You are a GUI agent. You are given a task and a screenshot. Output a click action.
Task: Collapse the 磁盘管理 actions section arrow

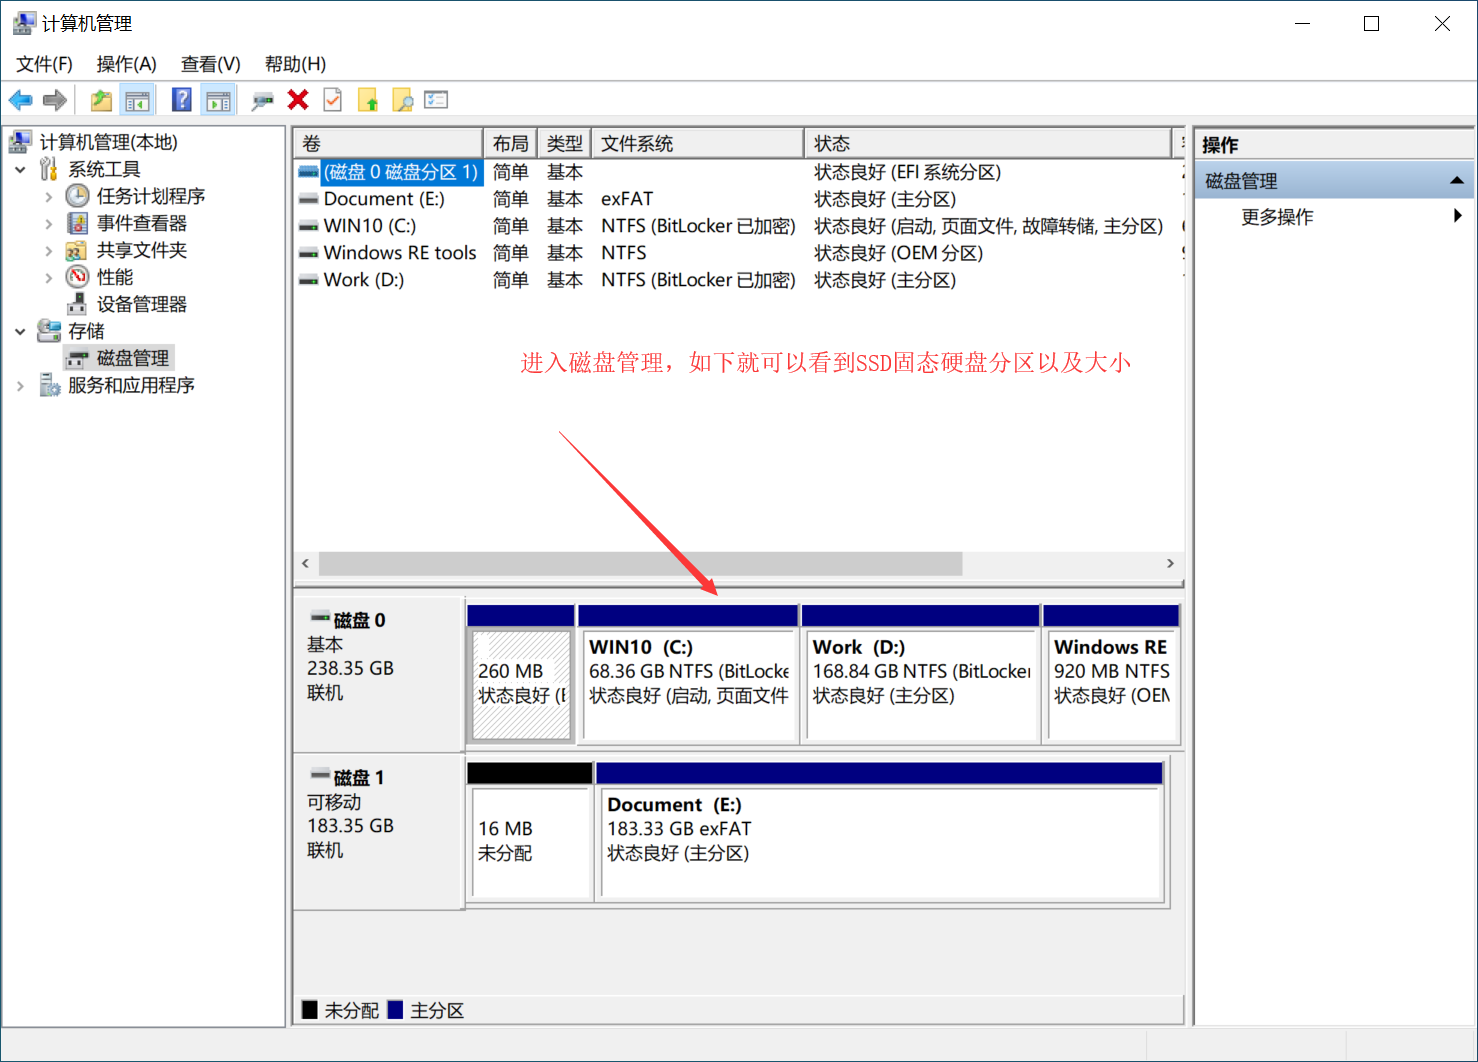(x=1456, y=181)
